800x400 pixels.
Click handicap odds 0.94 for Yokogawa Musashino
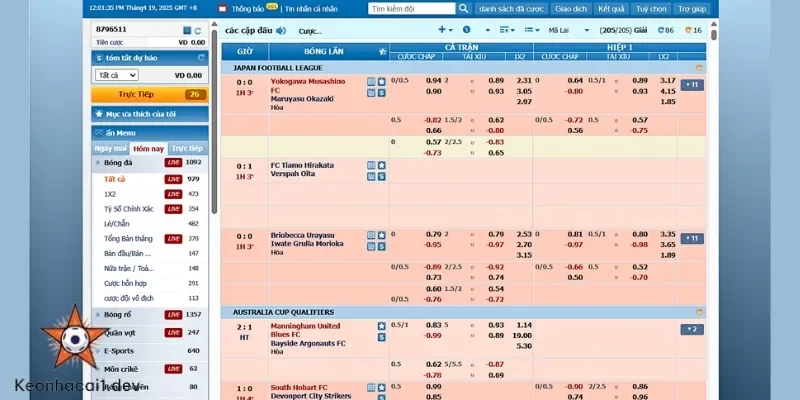[x=433, y=81]
